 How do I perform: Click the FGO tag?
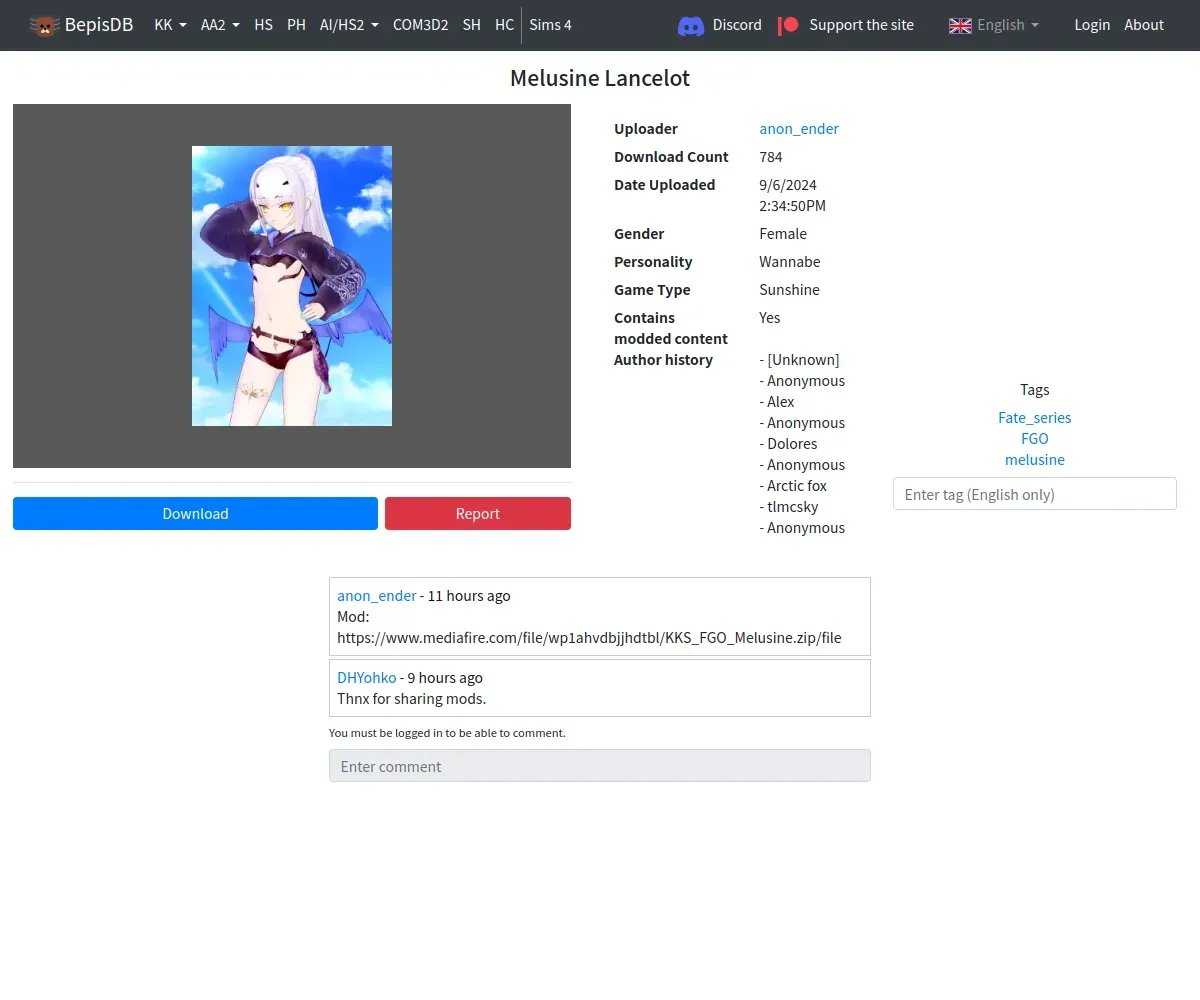(1035, 438)
